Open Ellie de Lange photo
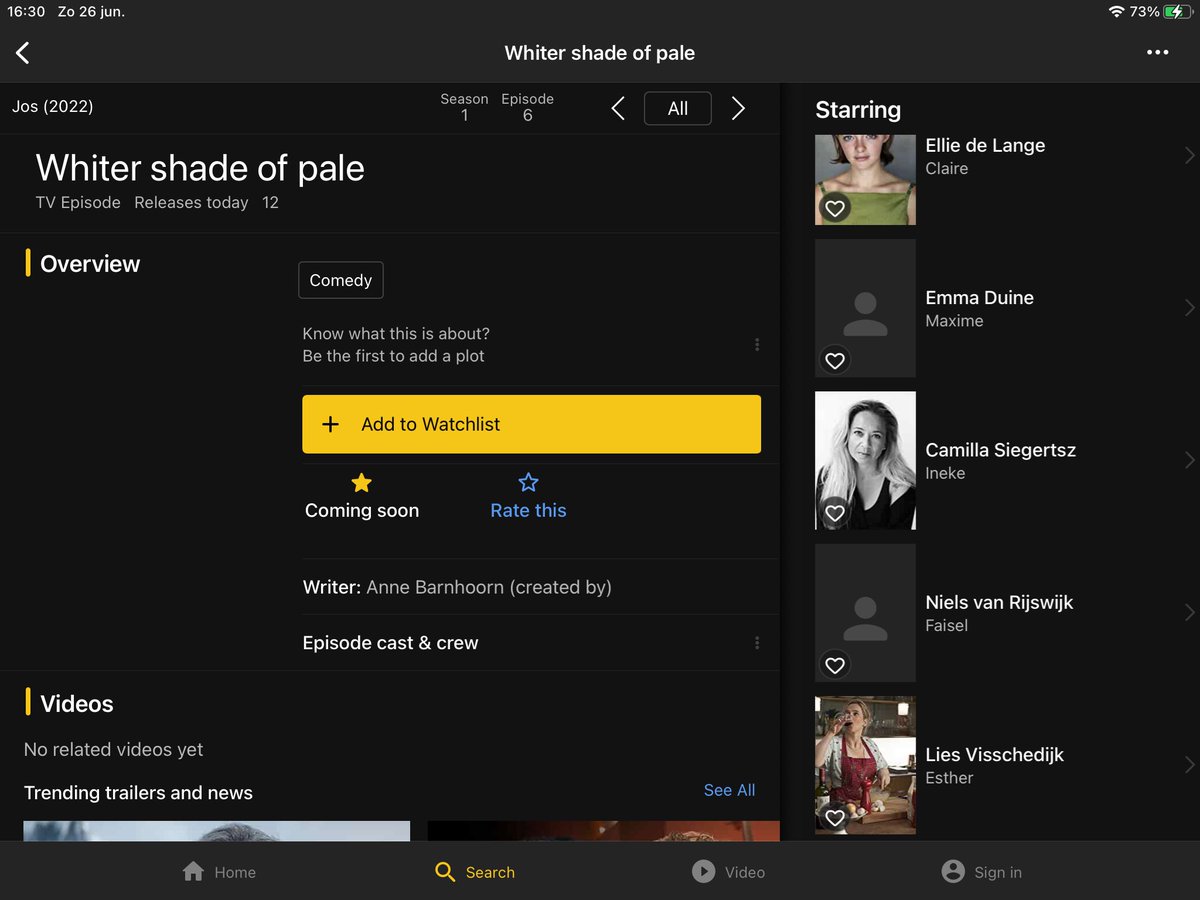 (x=865, y=180)
